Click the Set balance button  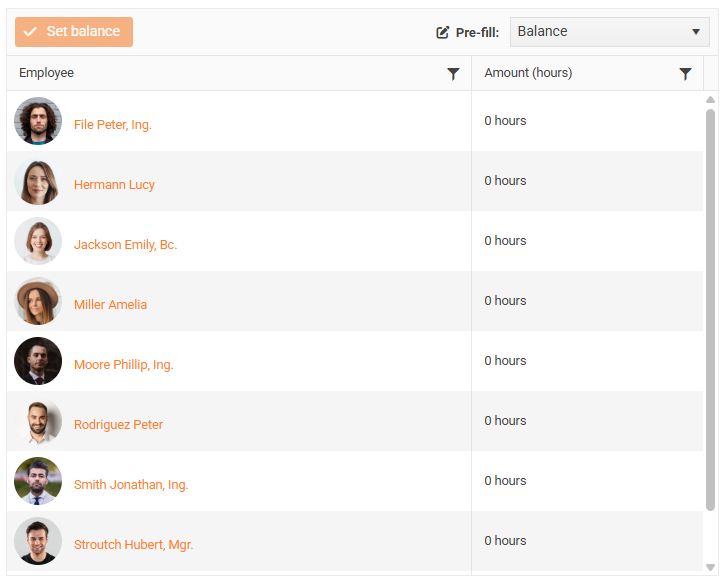point(74,32)
